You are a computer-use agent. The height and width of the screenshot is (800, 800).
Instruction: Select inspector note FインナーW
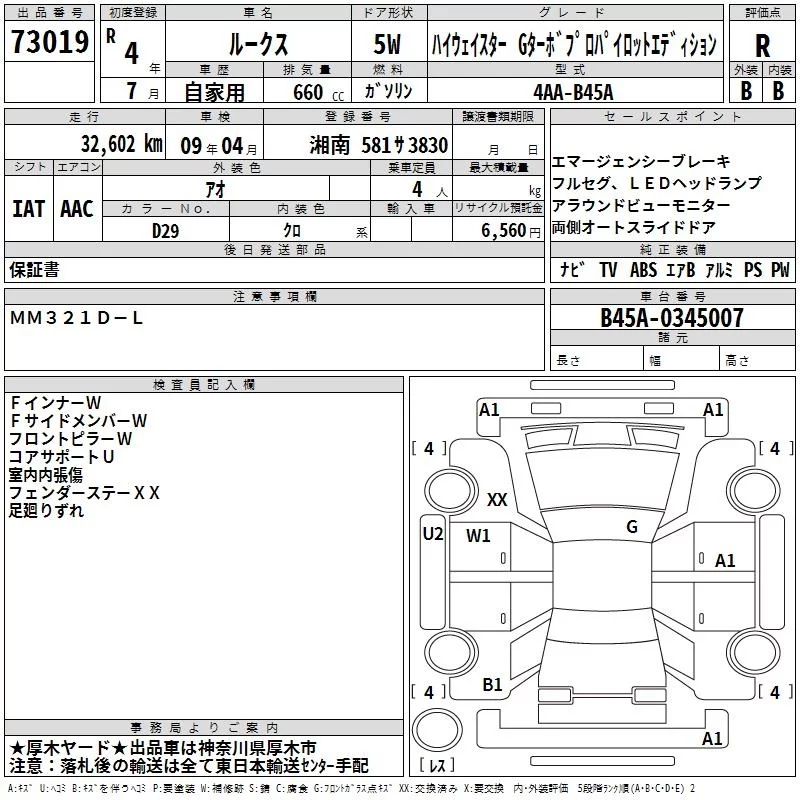pyautogui.click(x=55, y=403)
